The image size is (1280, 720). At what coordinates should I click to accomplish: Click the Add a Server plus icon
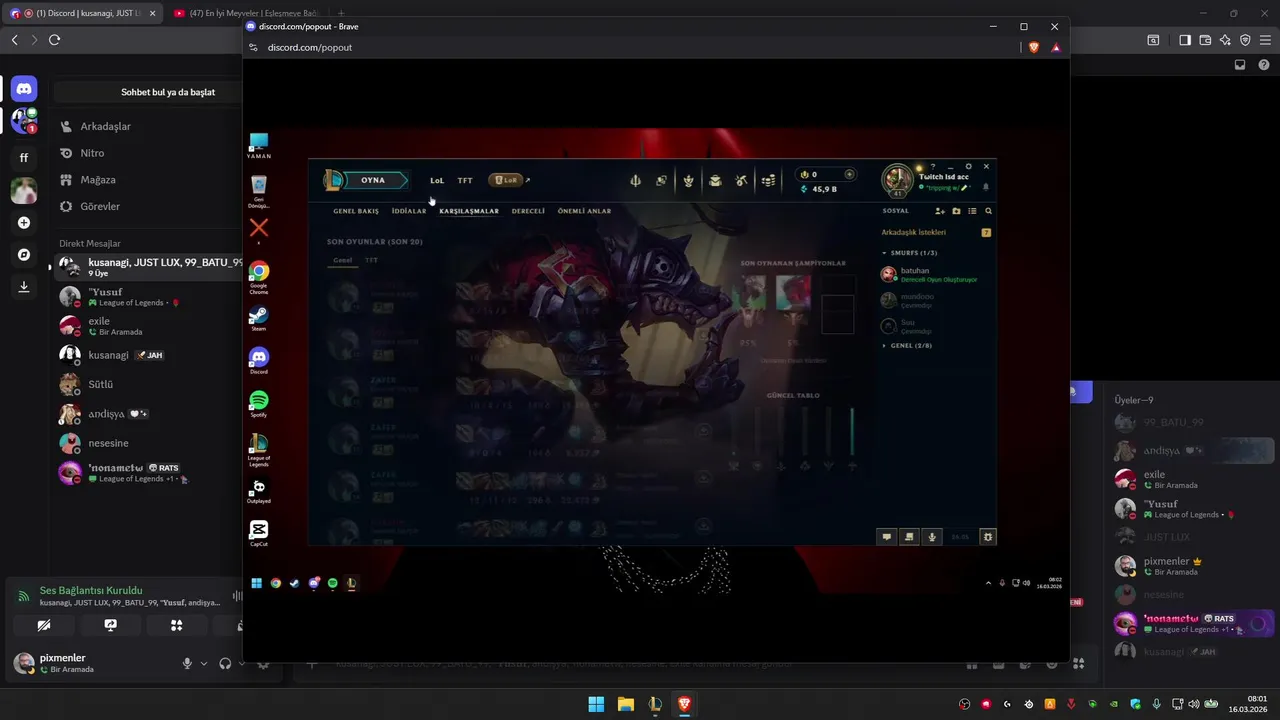tap(24, 223)
